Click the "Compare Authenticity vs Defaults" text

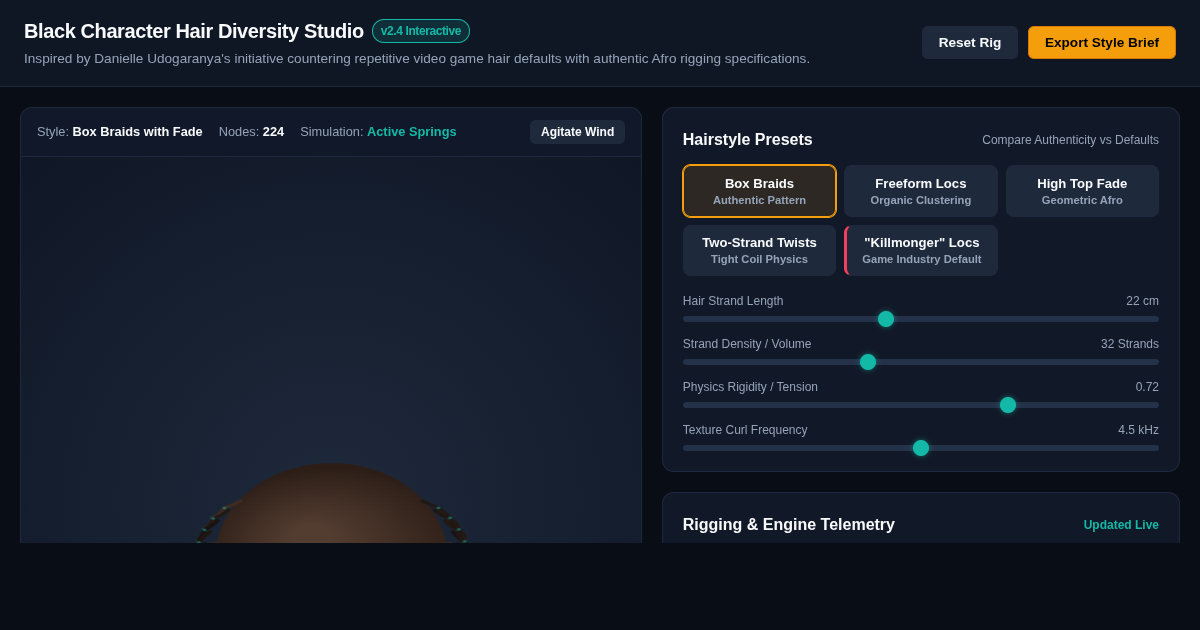coord(1070,140)
